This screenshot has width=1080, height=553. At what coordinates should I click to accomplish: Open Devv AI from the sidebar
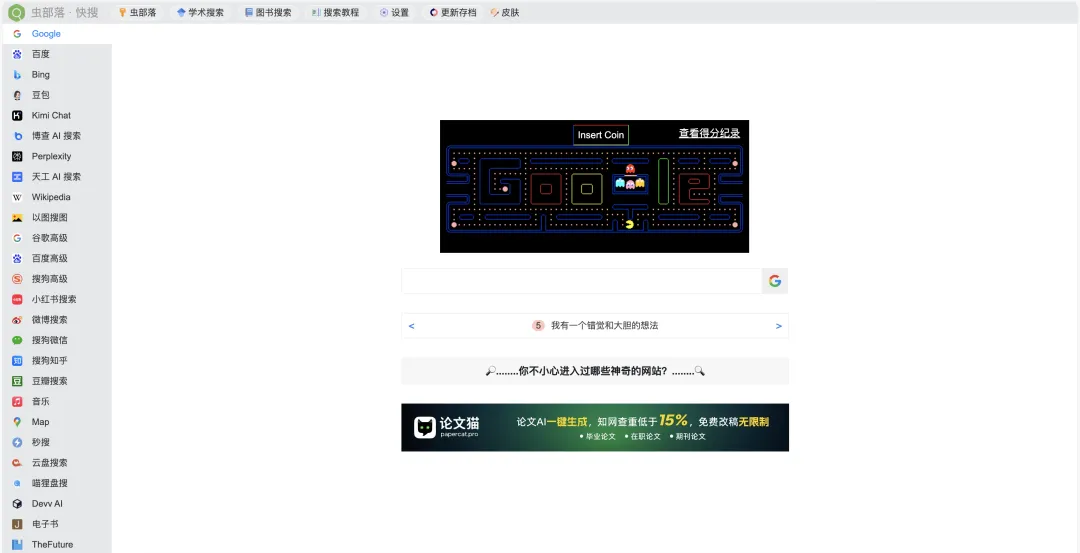pos(47,504)
